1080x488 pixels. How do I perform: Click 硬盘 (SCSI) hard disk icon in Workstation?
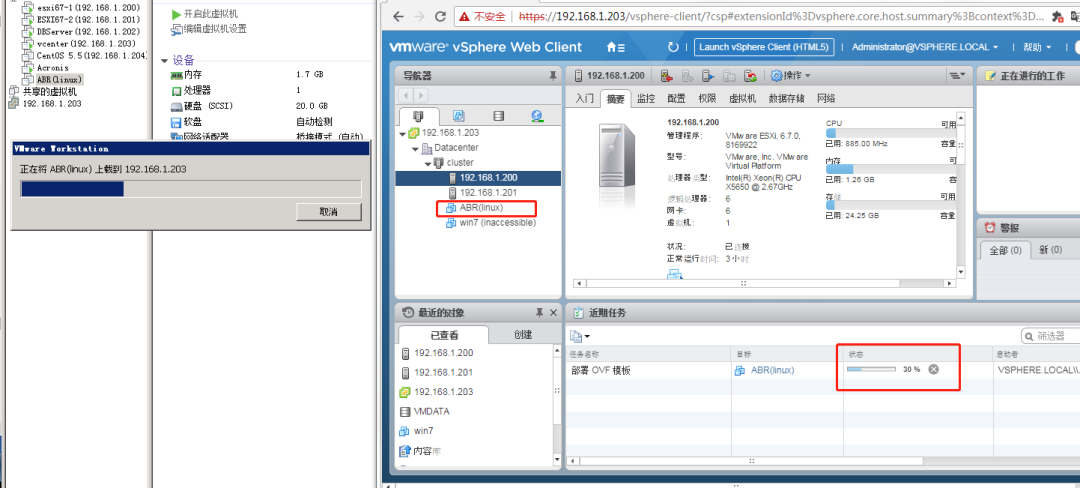[x=176, y=106]
